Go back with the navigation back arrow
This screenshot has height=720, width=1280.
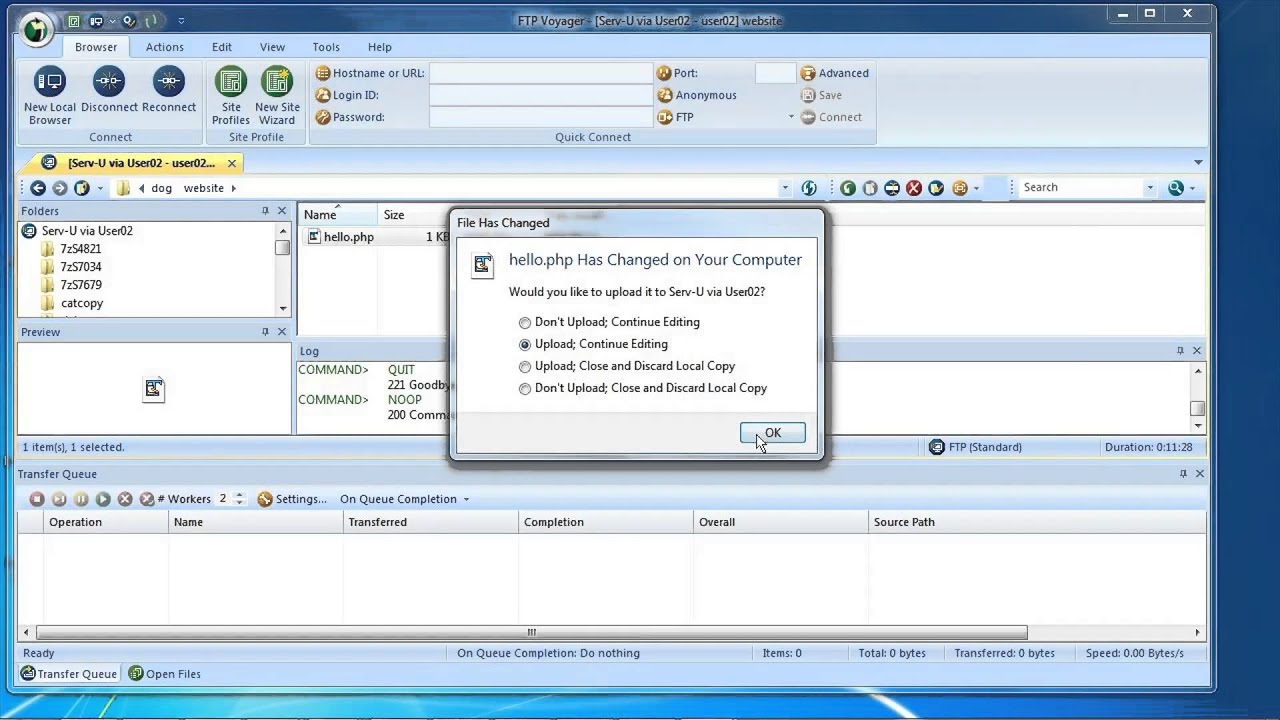click(38, 188)
